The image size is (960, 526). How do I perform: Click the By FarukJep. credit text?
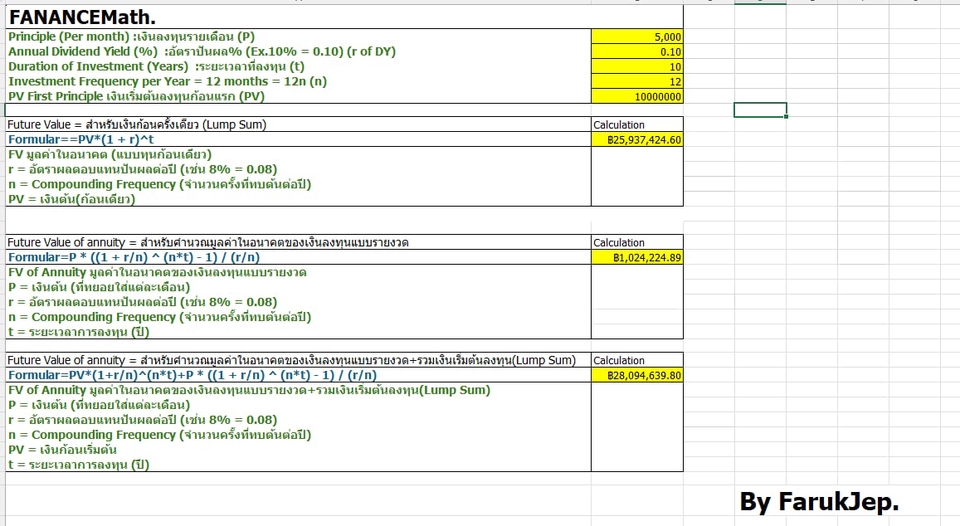pos(818,502)
